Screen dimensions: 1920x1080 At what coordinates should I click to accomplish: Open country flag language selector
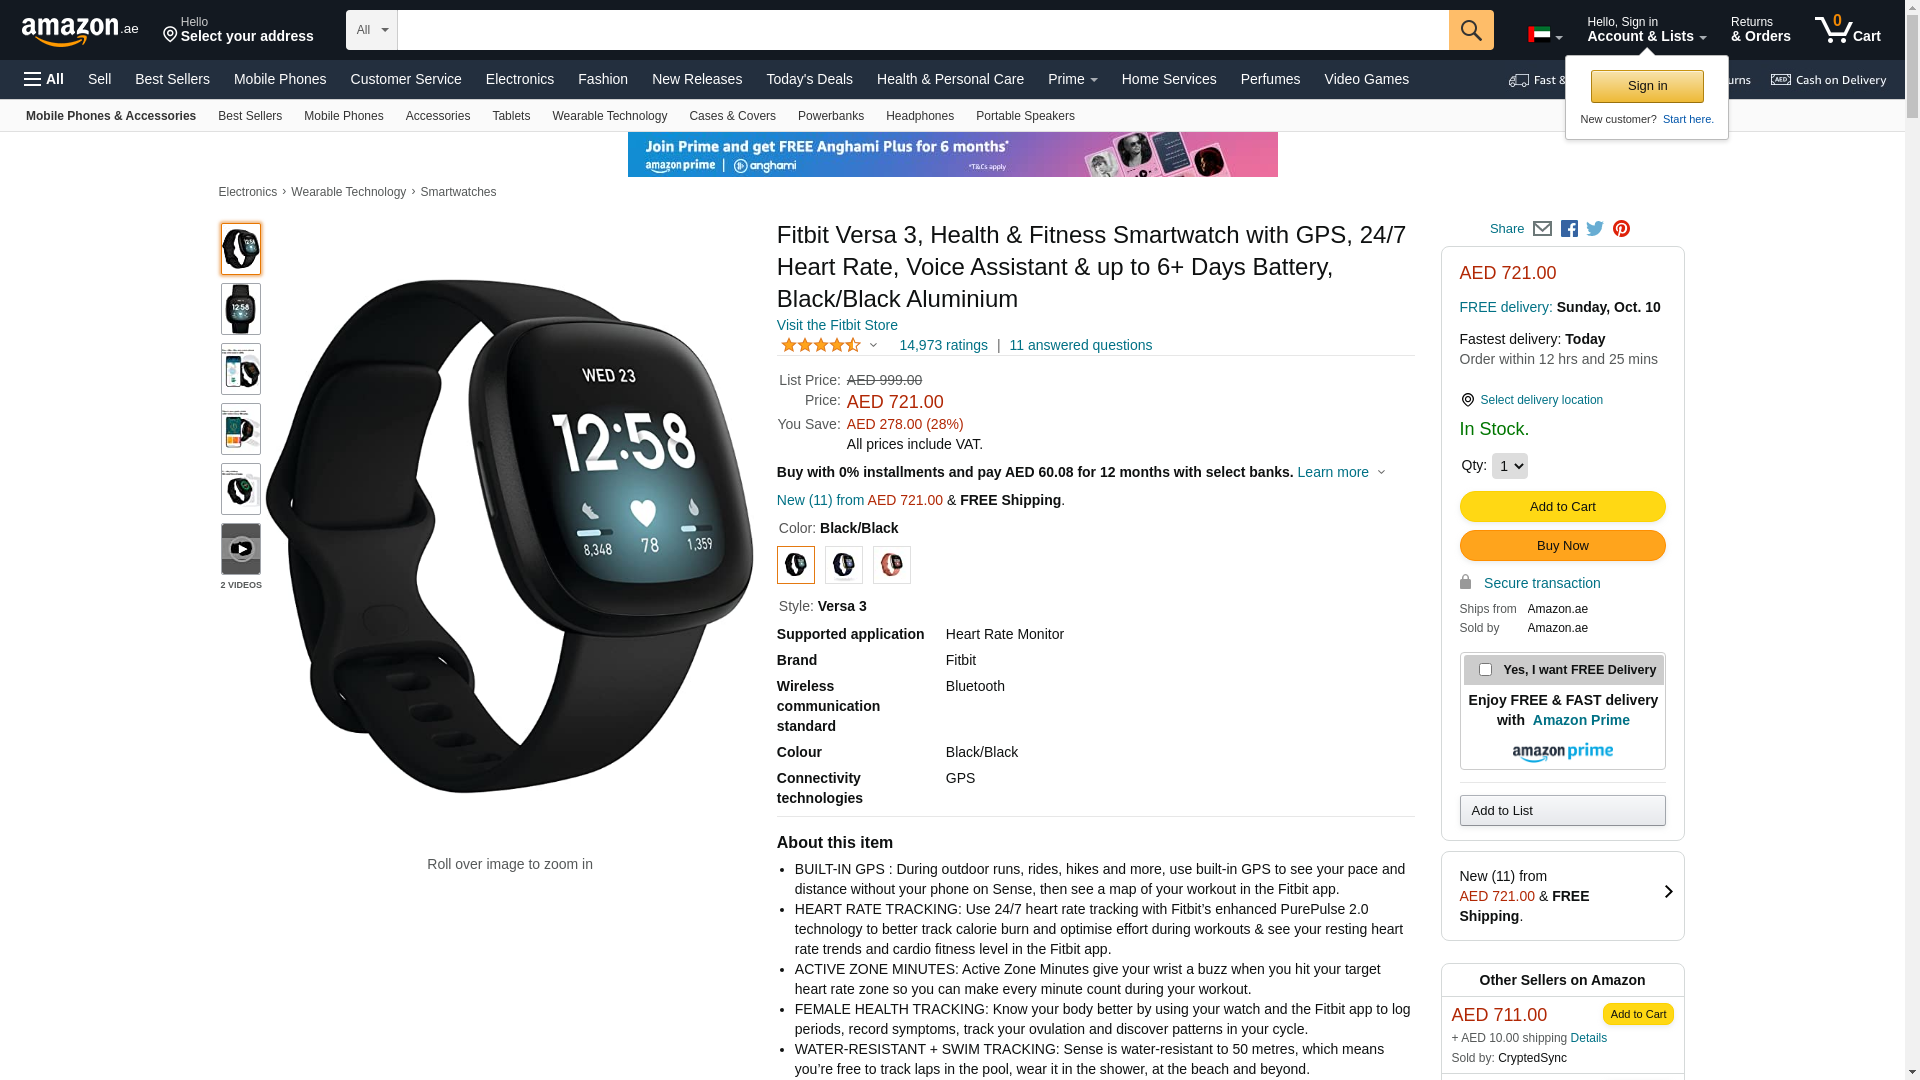pyautogui.click(x=1545, y=35)
